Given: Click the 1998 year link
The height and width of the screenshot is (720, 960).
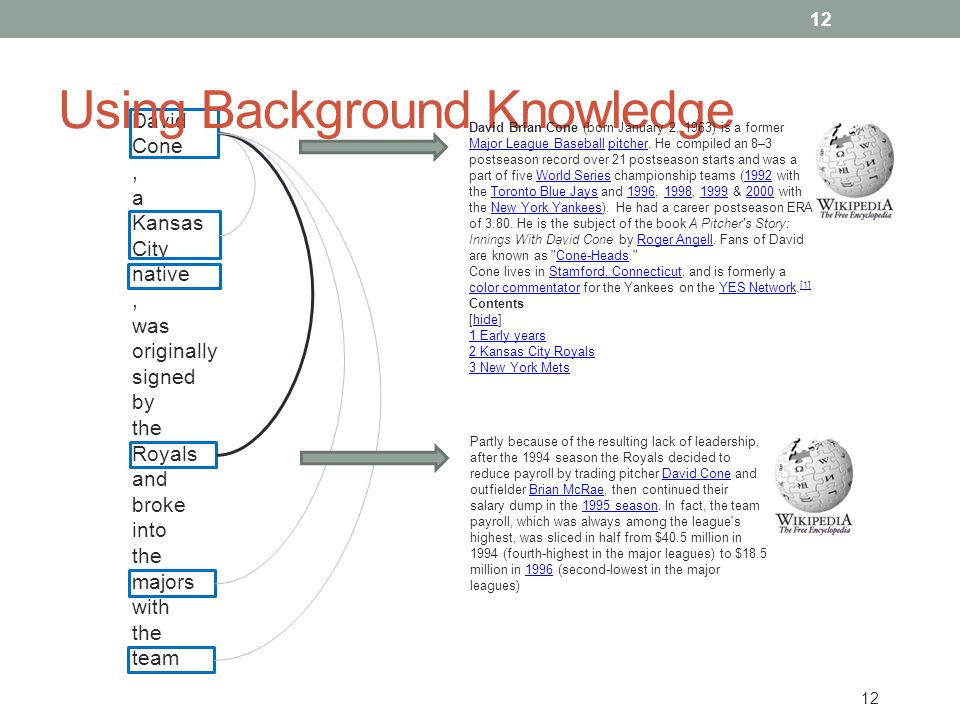Looking at the screenshot, I should (x=678, y=191).
